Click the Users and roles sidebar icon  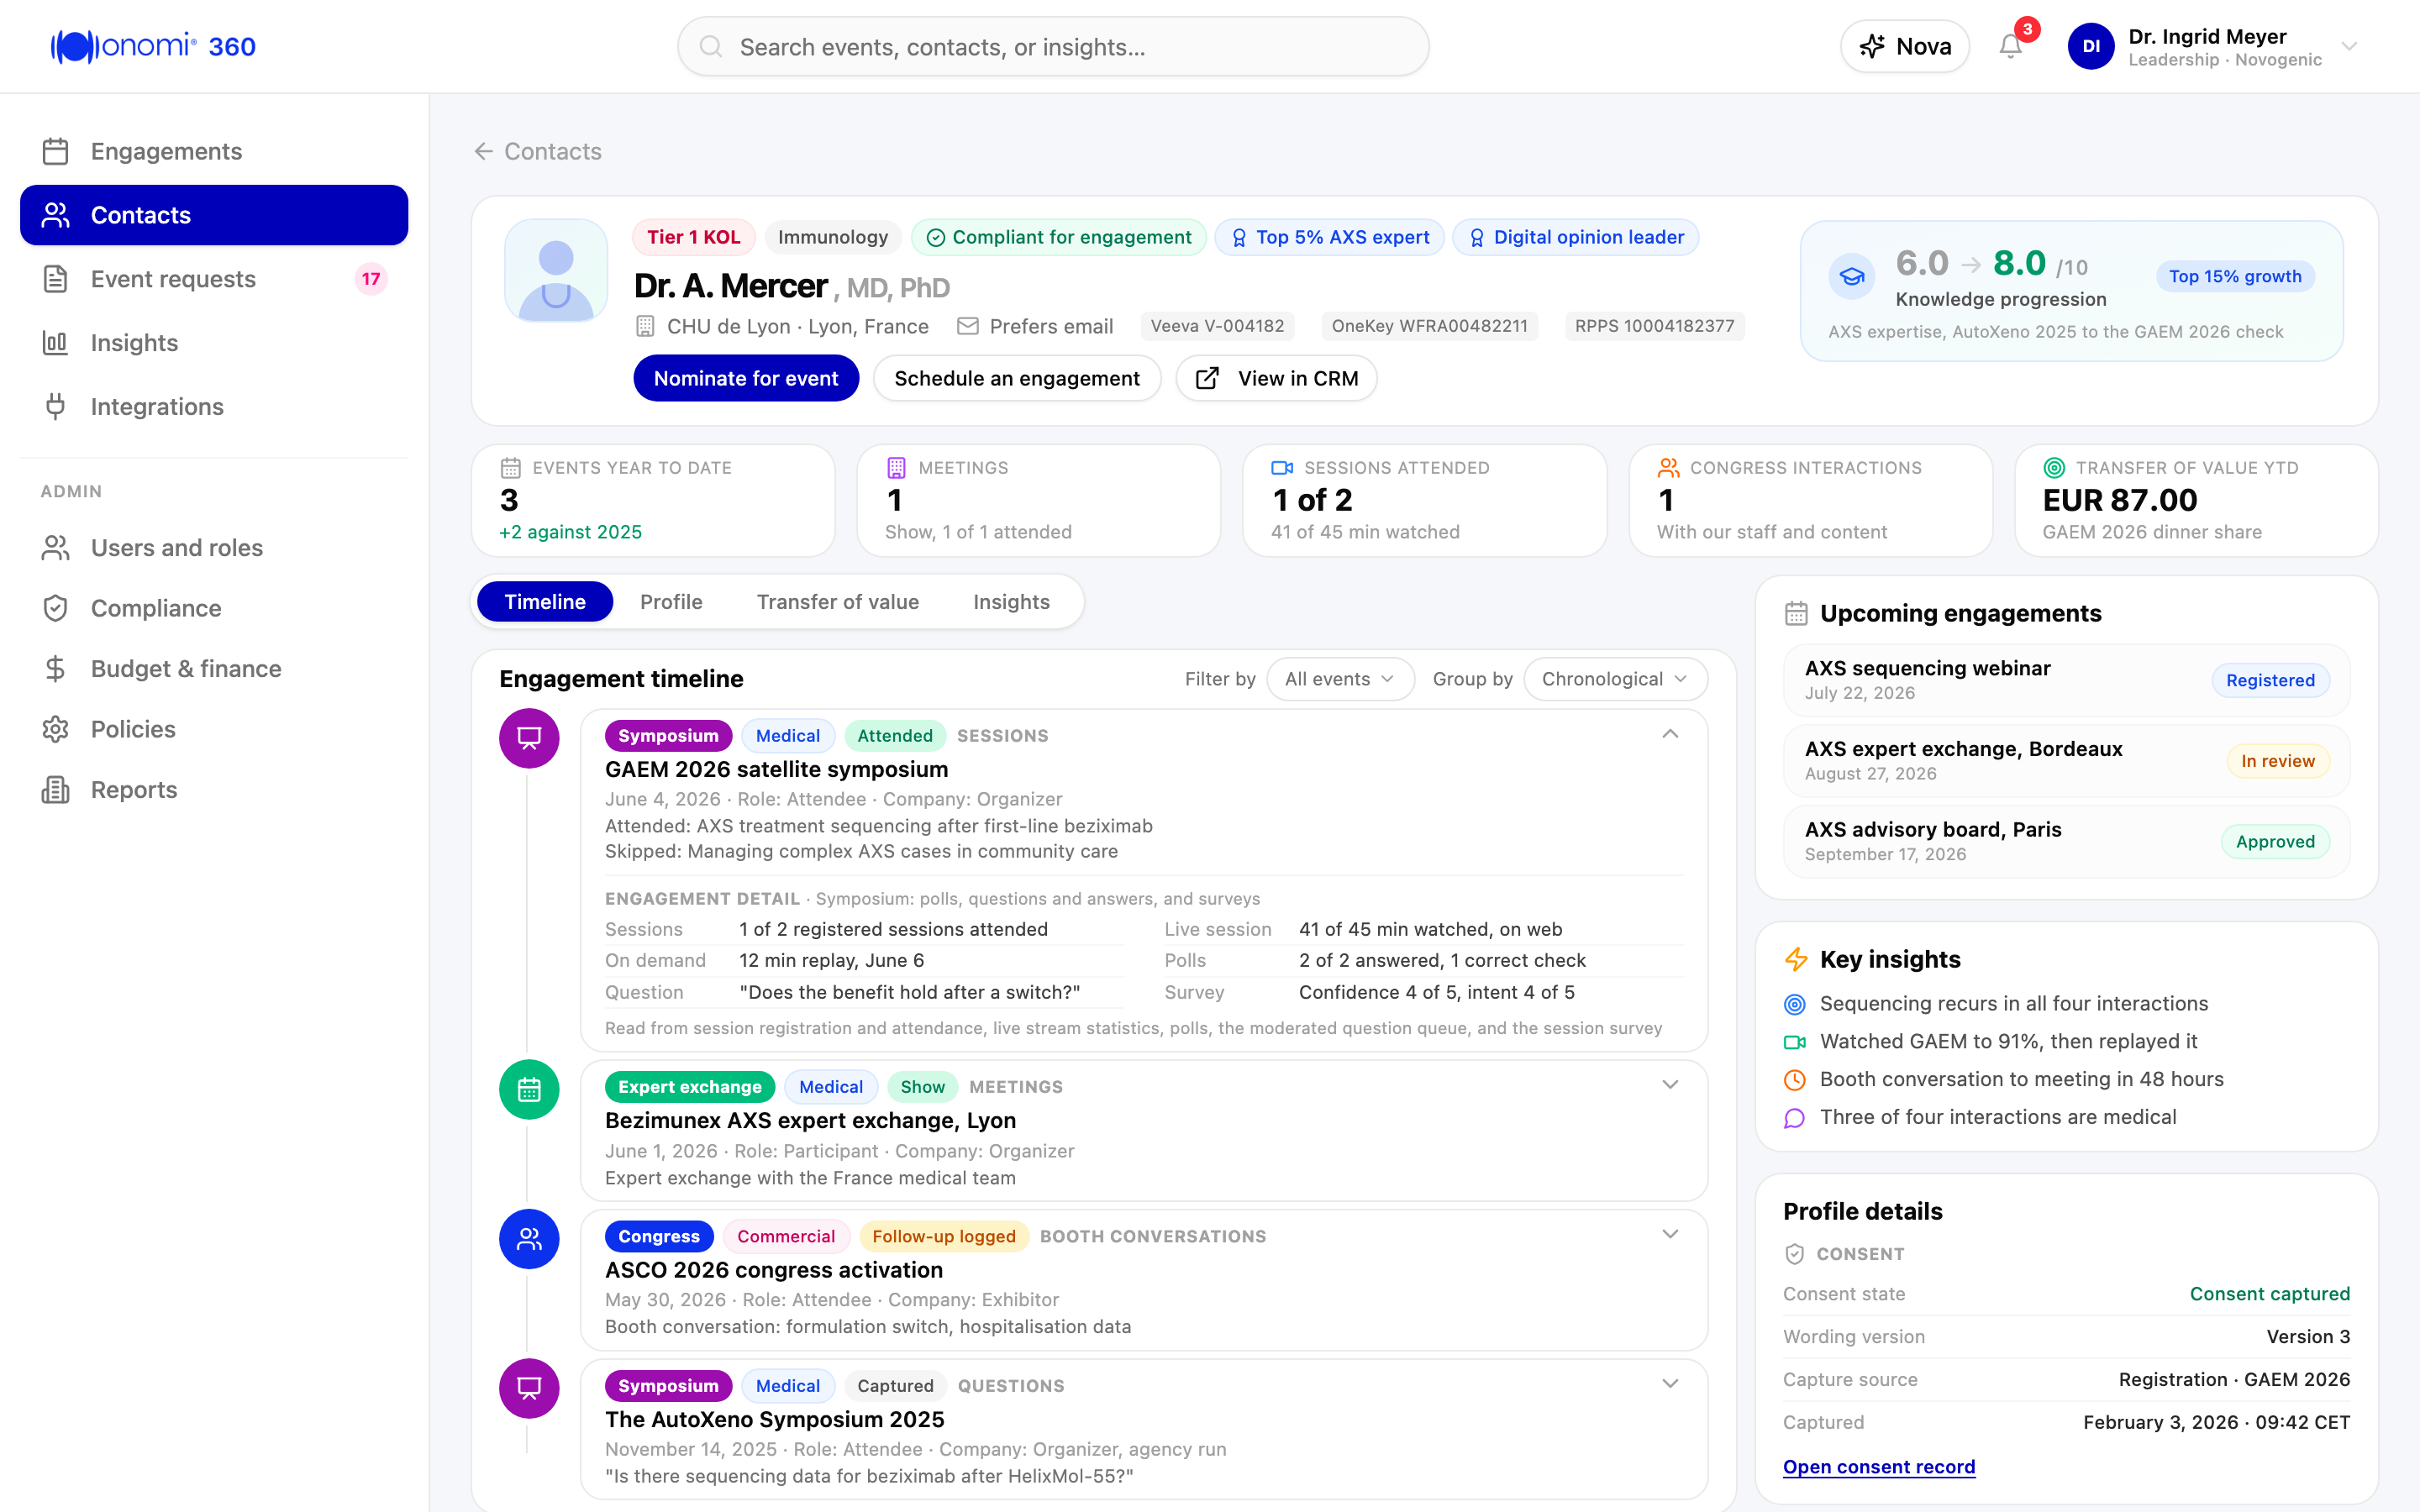click(56, 548)
